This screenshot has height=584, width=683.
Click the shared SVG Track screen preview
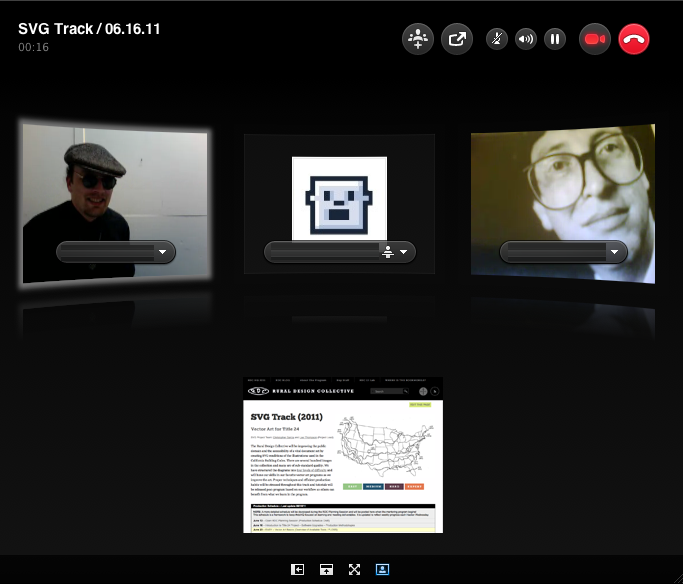[342, 454]
